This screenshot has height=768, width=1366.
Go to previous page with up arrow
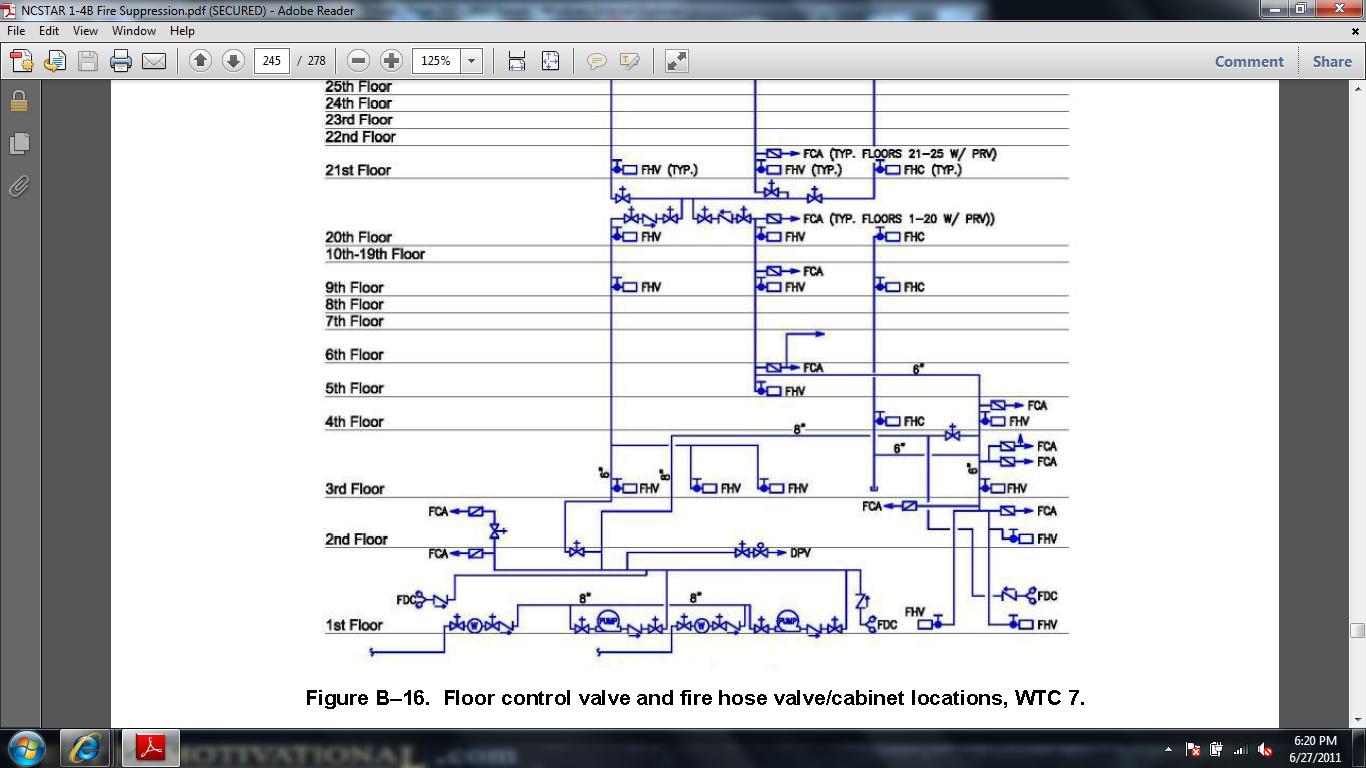(200, 61)
